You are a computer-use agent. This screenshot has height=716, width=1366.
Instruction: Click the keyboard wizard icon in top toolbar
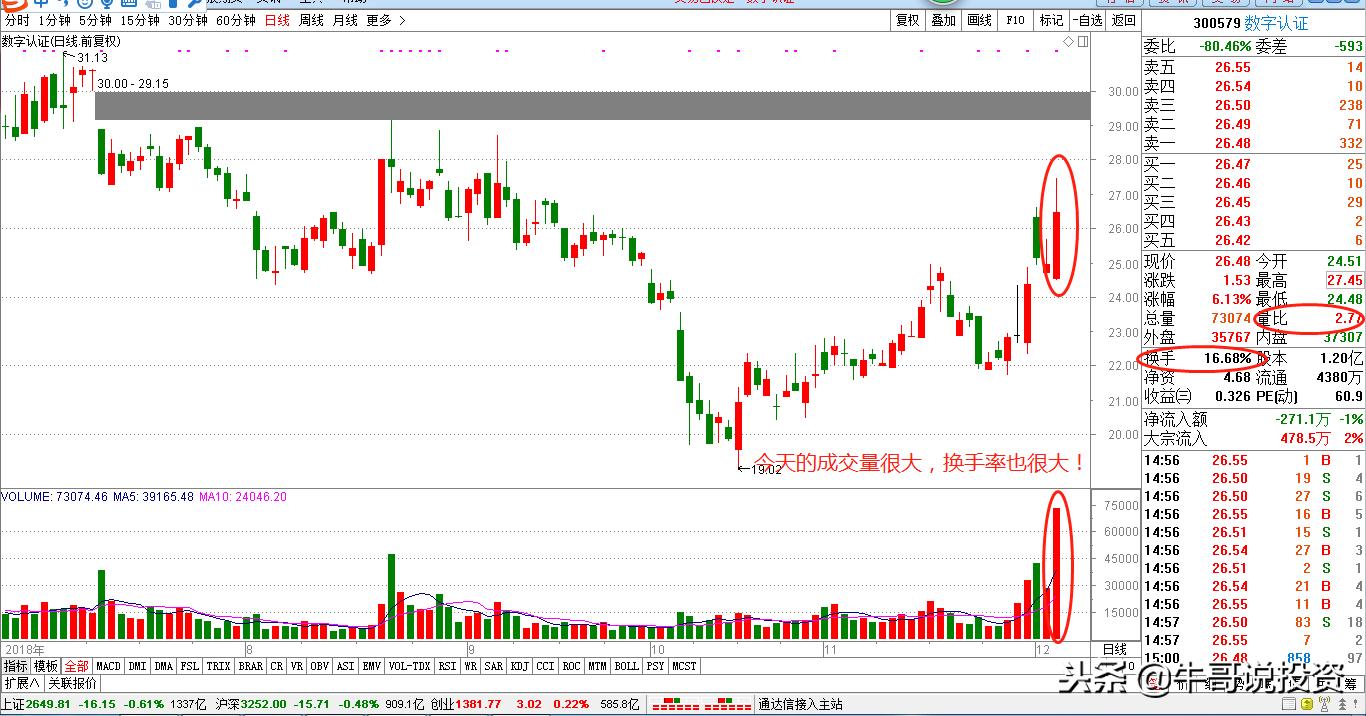(x=128, y=6)
